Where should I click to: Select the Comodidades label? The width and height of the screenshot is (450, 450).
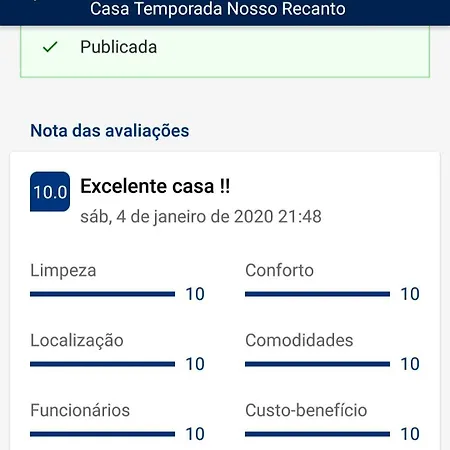[299, 340]
